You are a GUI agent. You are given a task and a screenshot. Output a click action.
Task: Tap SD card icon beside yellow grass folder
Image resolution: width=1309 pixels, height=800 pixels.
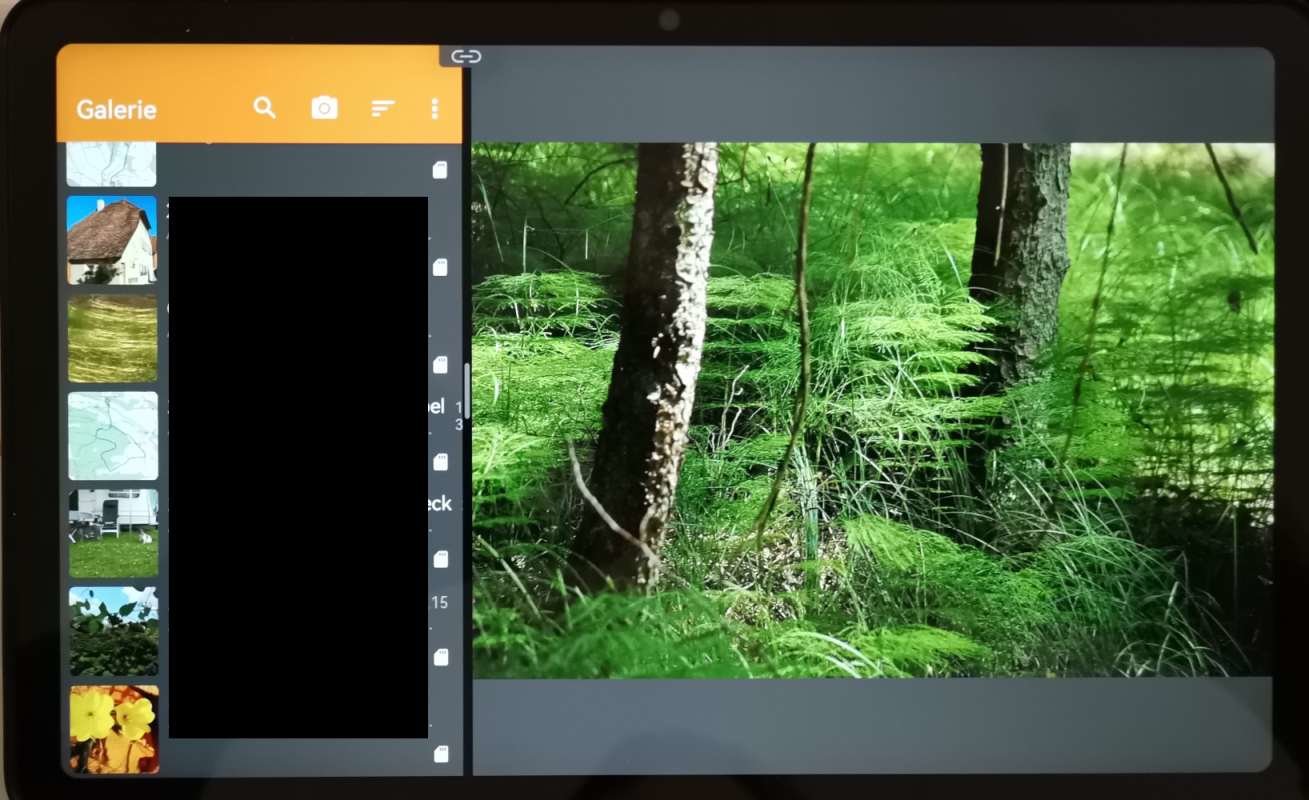tap(440, 365)
